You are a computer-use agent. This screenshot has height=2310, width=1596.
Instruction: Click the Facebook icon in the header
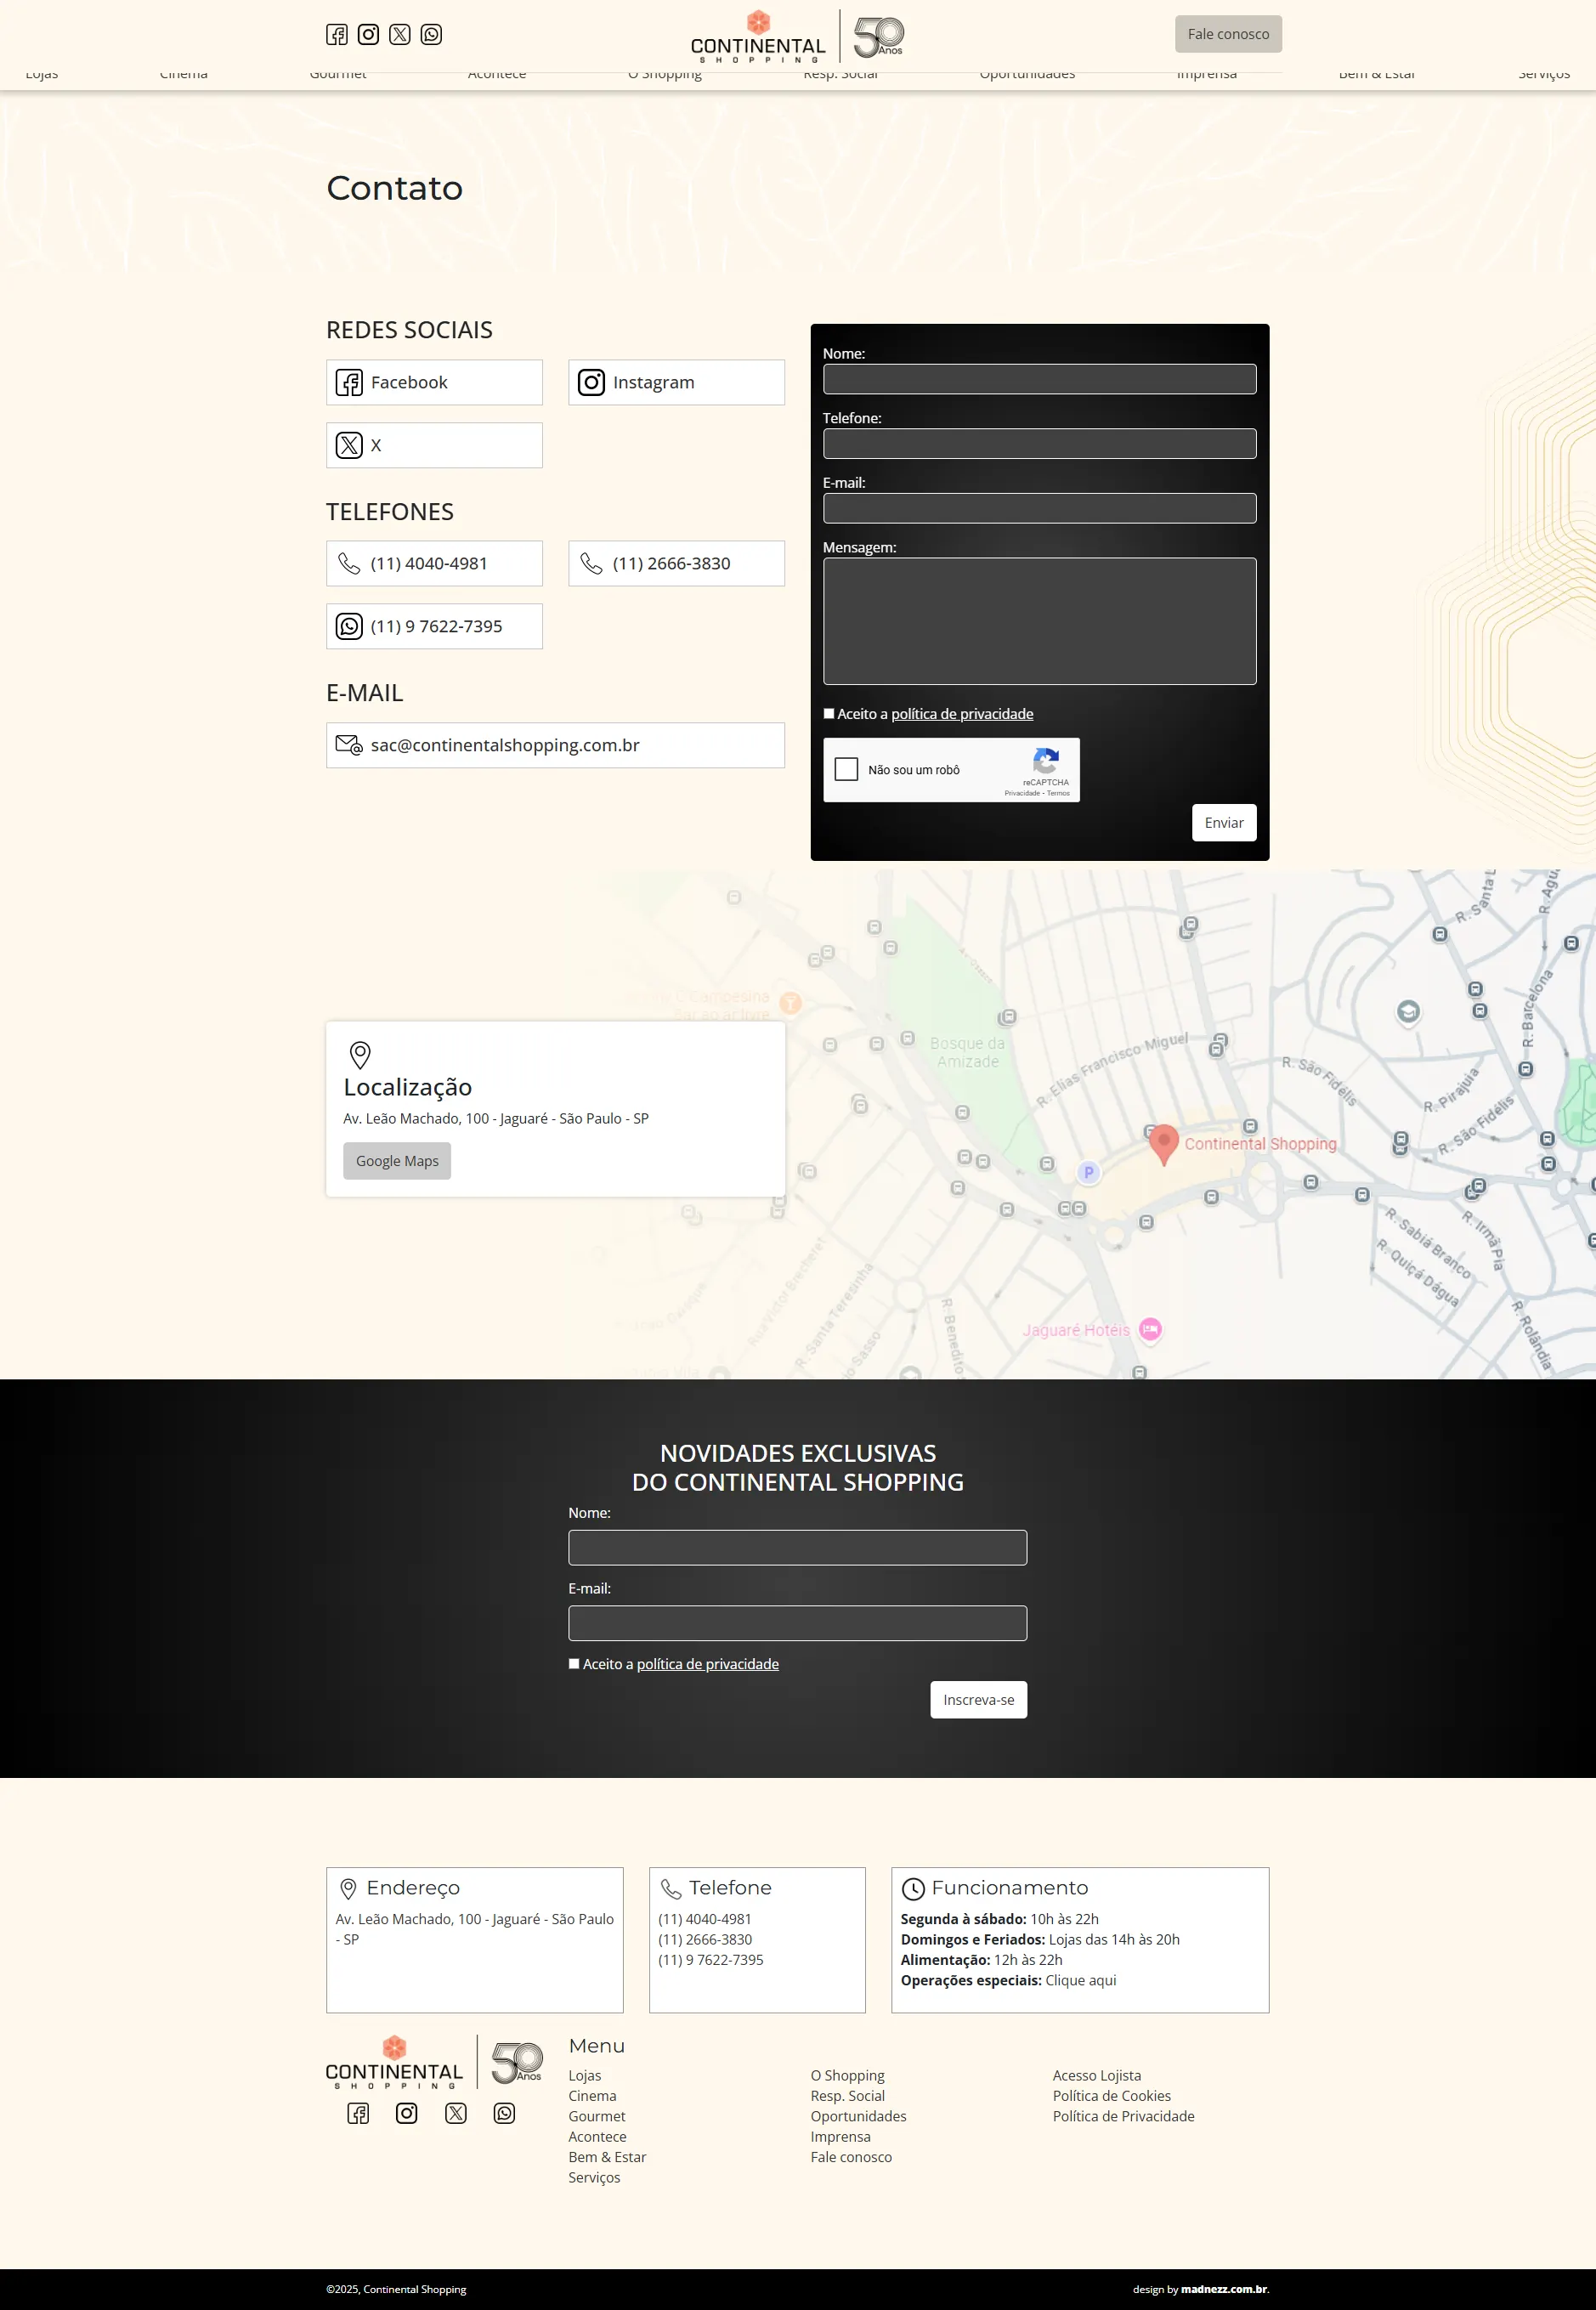[337, 35]
